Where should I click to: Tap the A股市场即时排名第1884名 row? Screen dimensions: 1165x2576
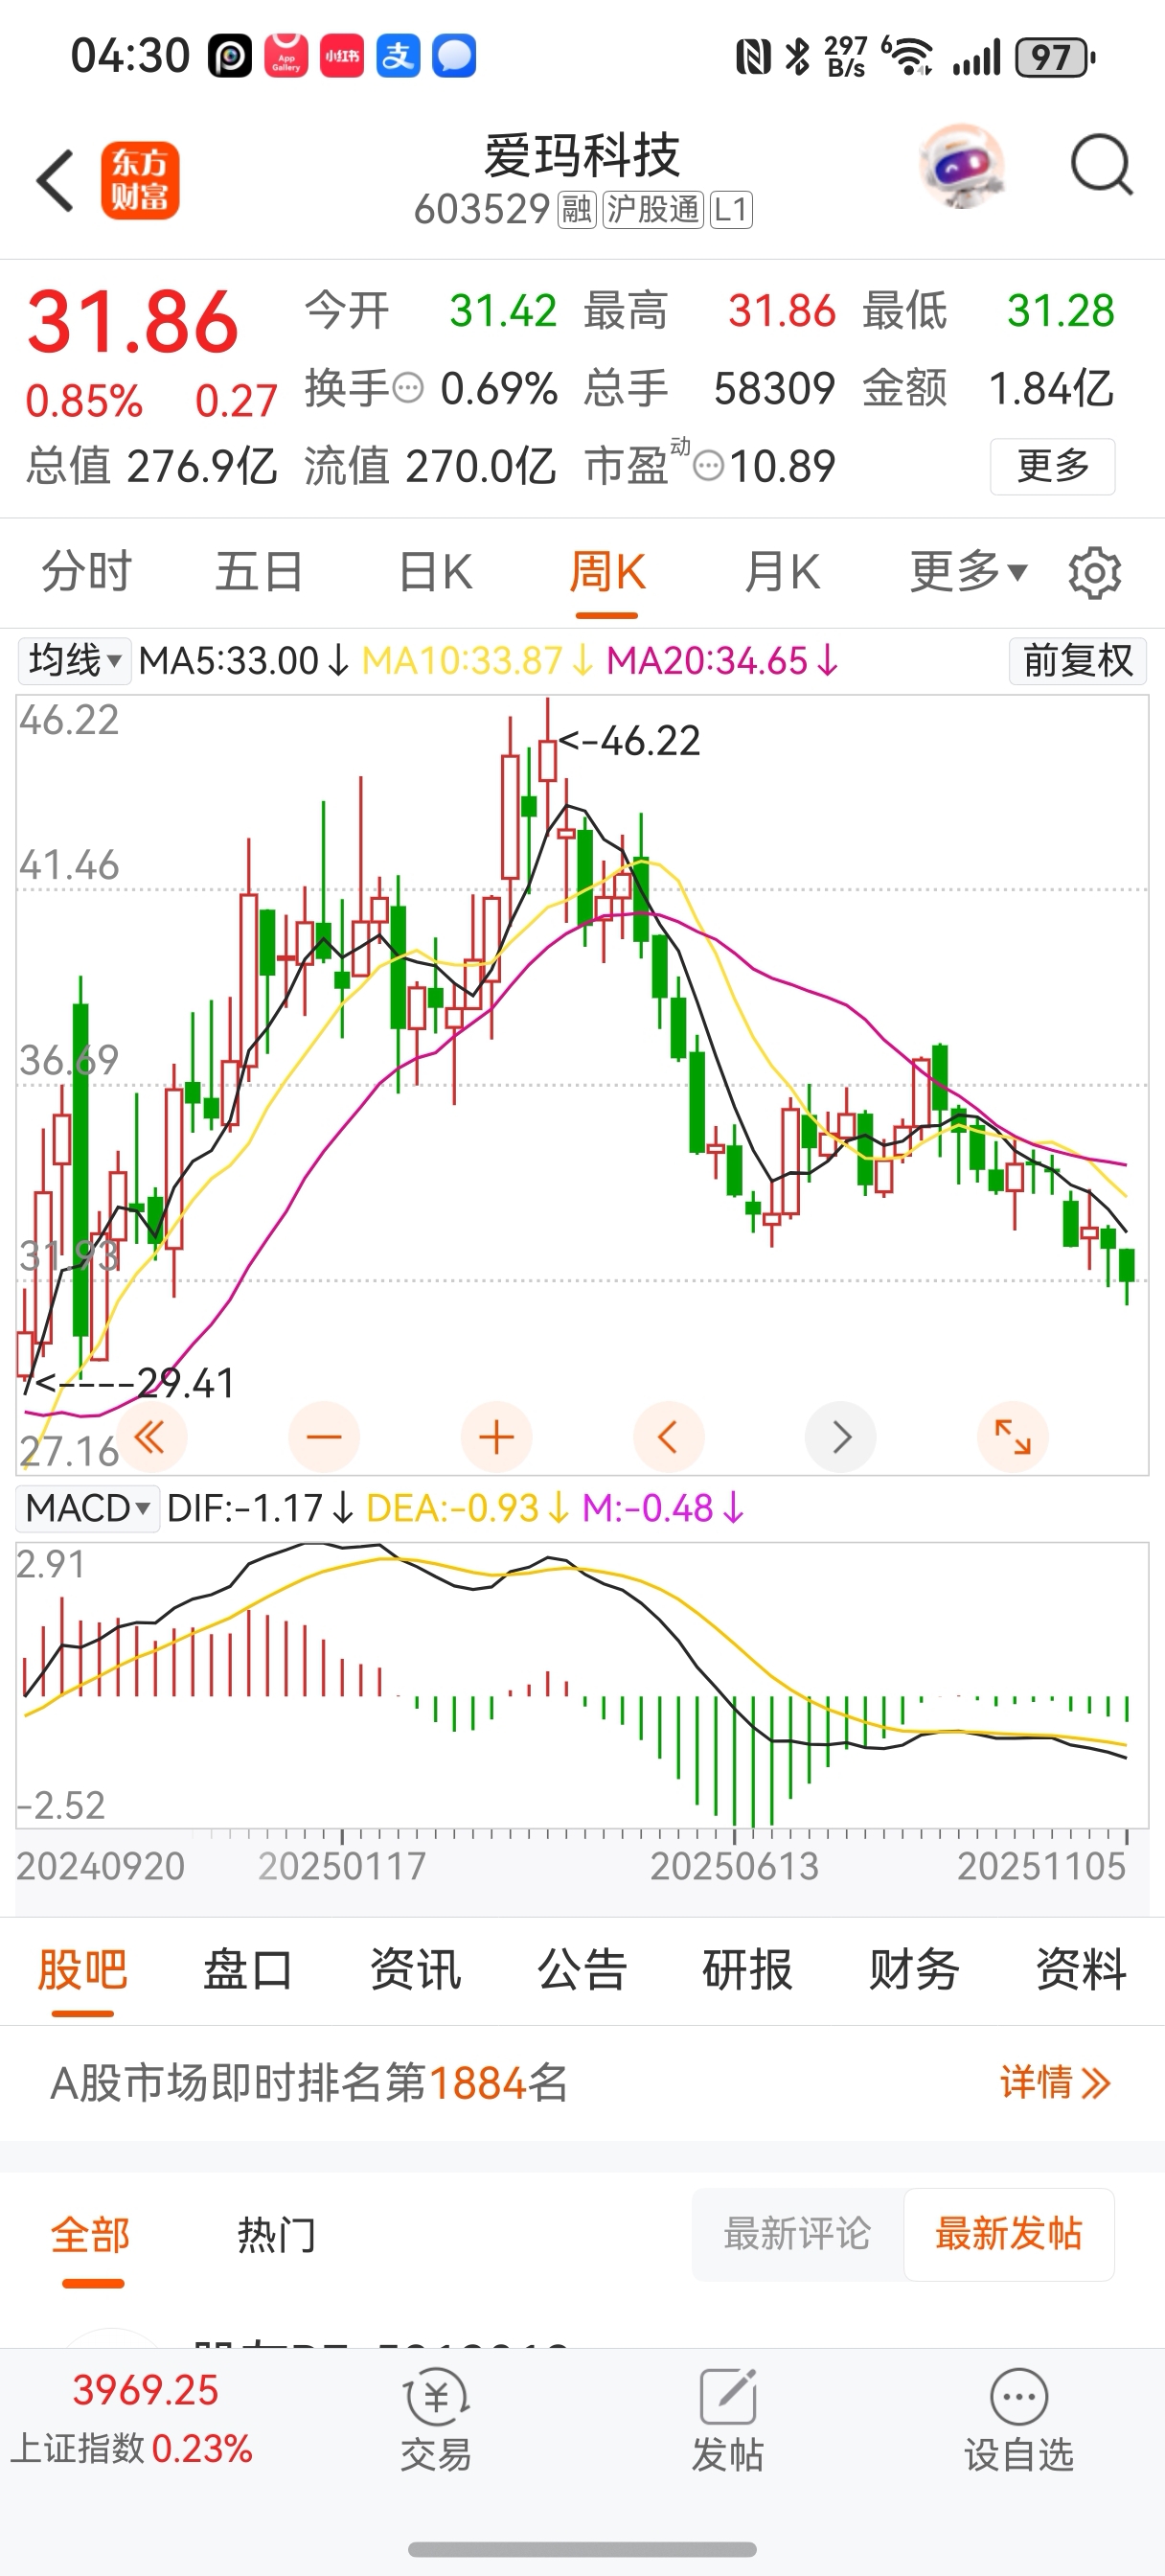tap(582, 2083)
